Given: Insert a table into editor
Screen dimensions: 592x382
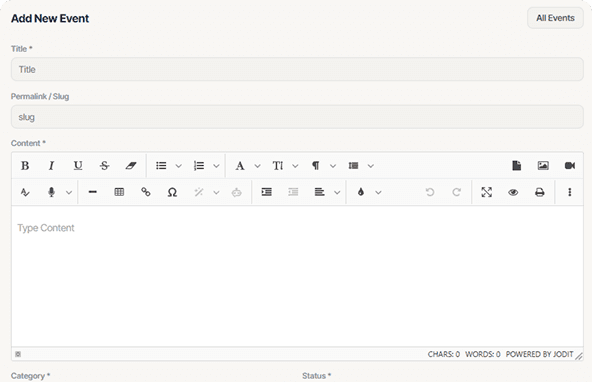Looking at the screenshot, I should 119,193.
